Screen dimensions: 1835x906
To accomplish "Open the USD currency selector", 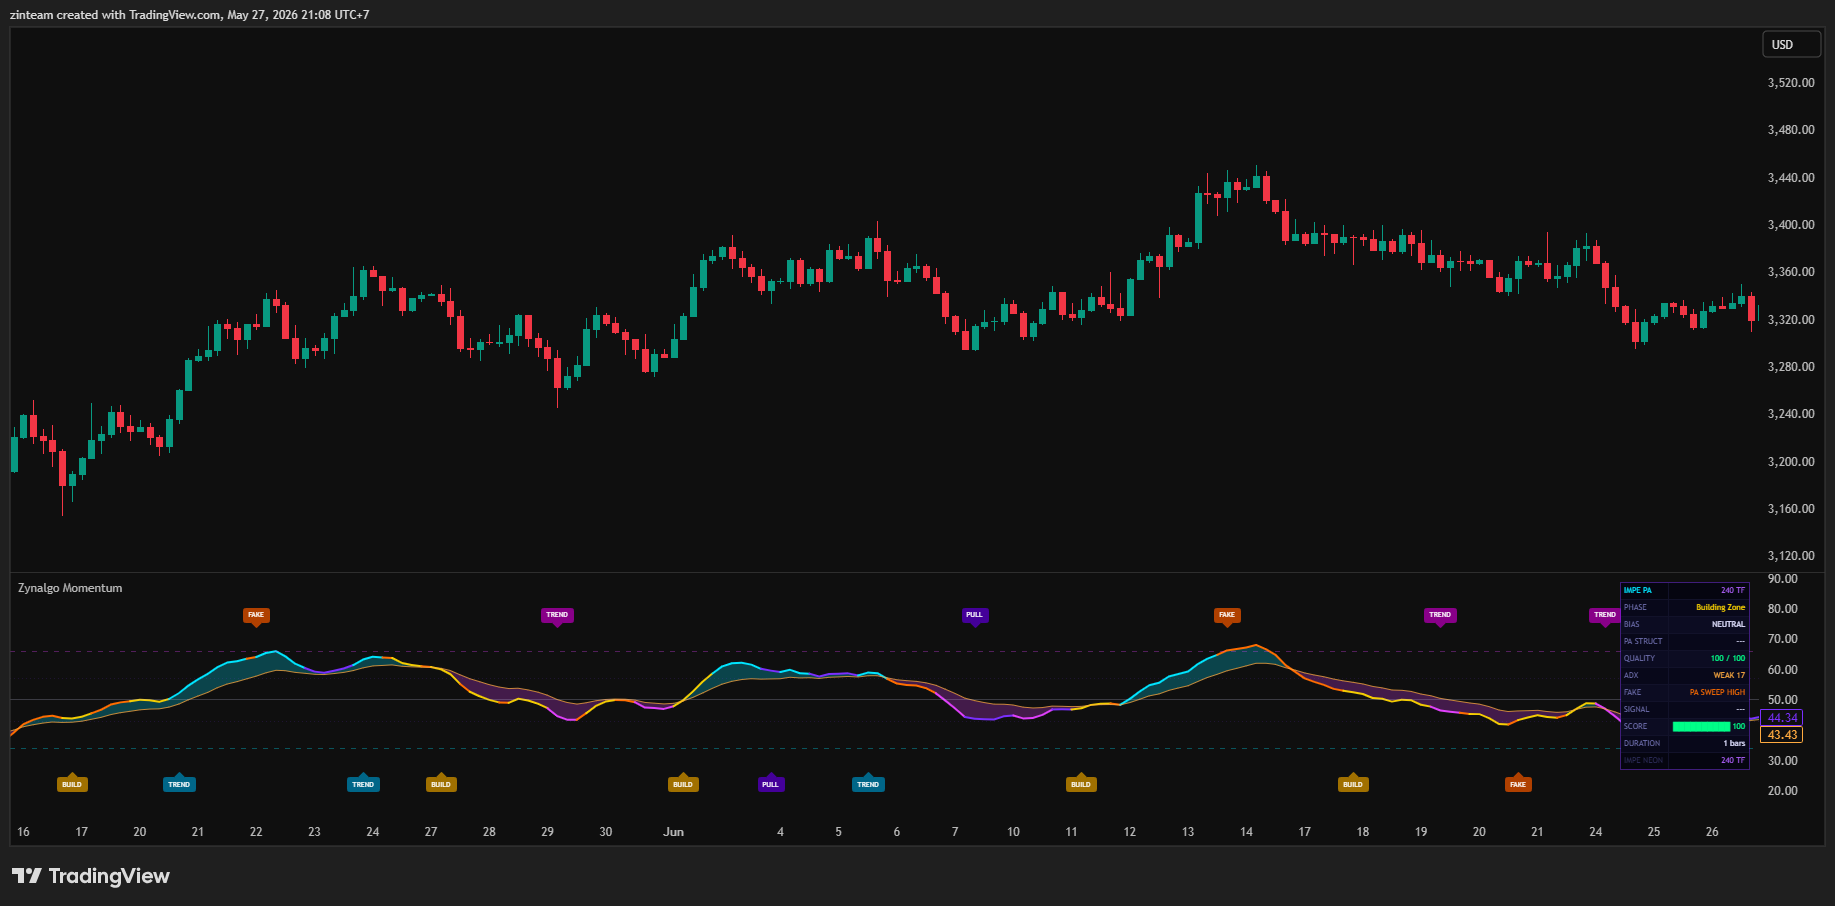I will [x=1790, y=44].
